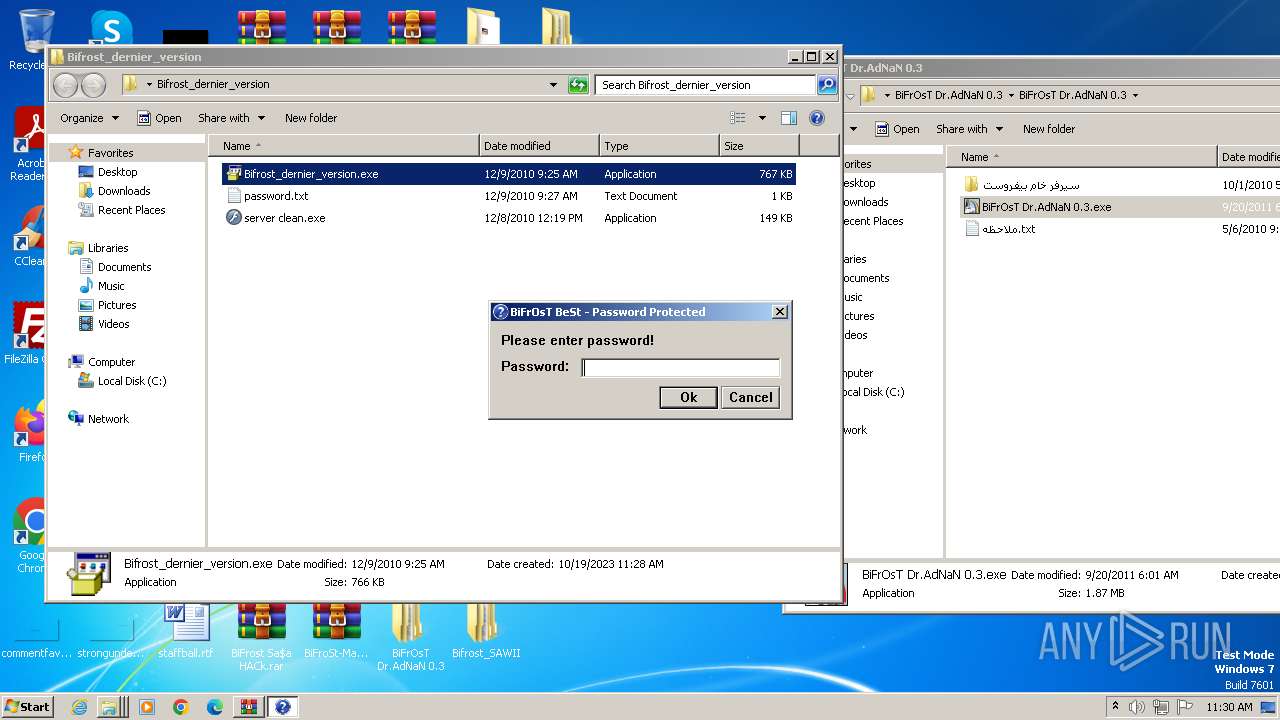Sort by Name column in back window

pyautogui.click(x=1081, y=157)
